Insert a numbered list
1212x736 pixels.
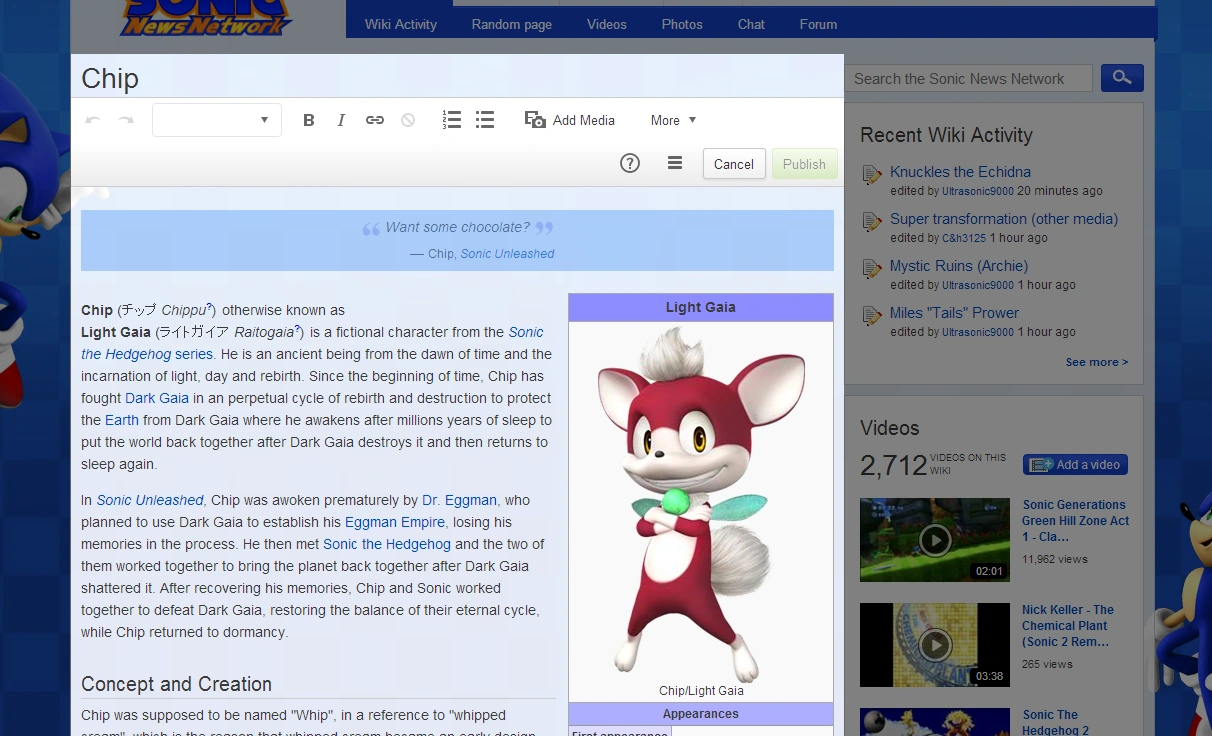point(452,120)
